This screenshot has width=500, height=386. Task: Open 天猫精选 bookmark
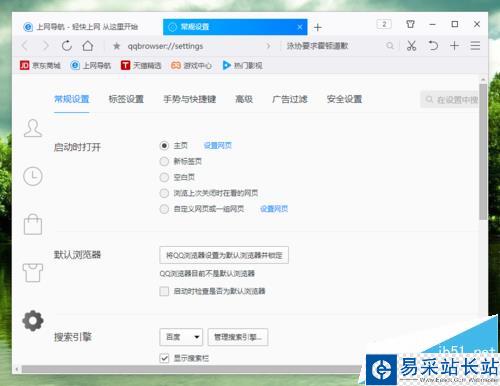point(141,65)
